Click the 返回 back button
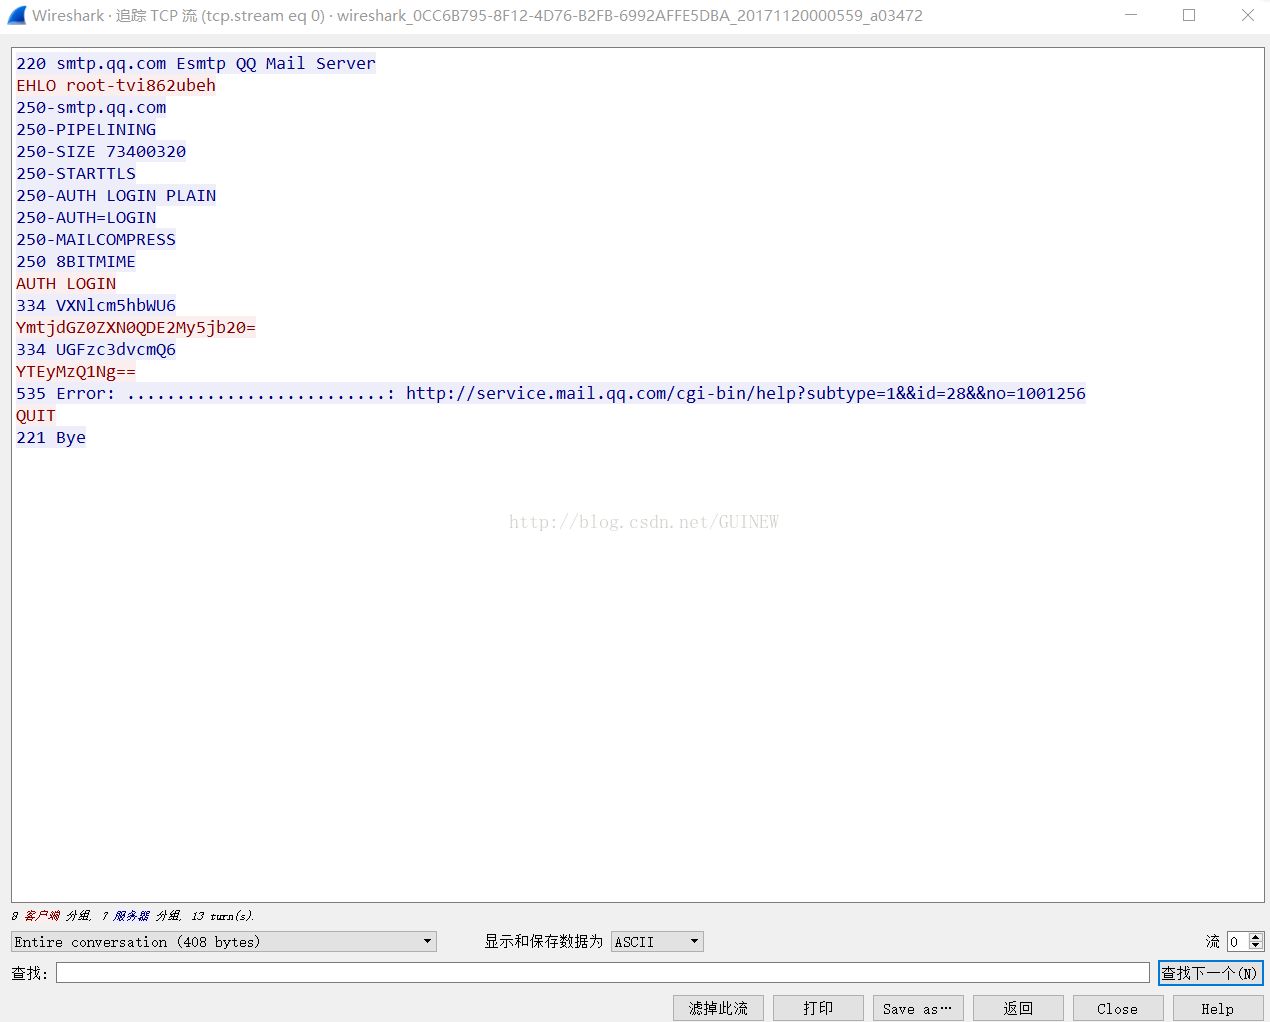 click(1018, 1008)
